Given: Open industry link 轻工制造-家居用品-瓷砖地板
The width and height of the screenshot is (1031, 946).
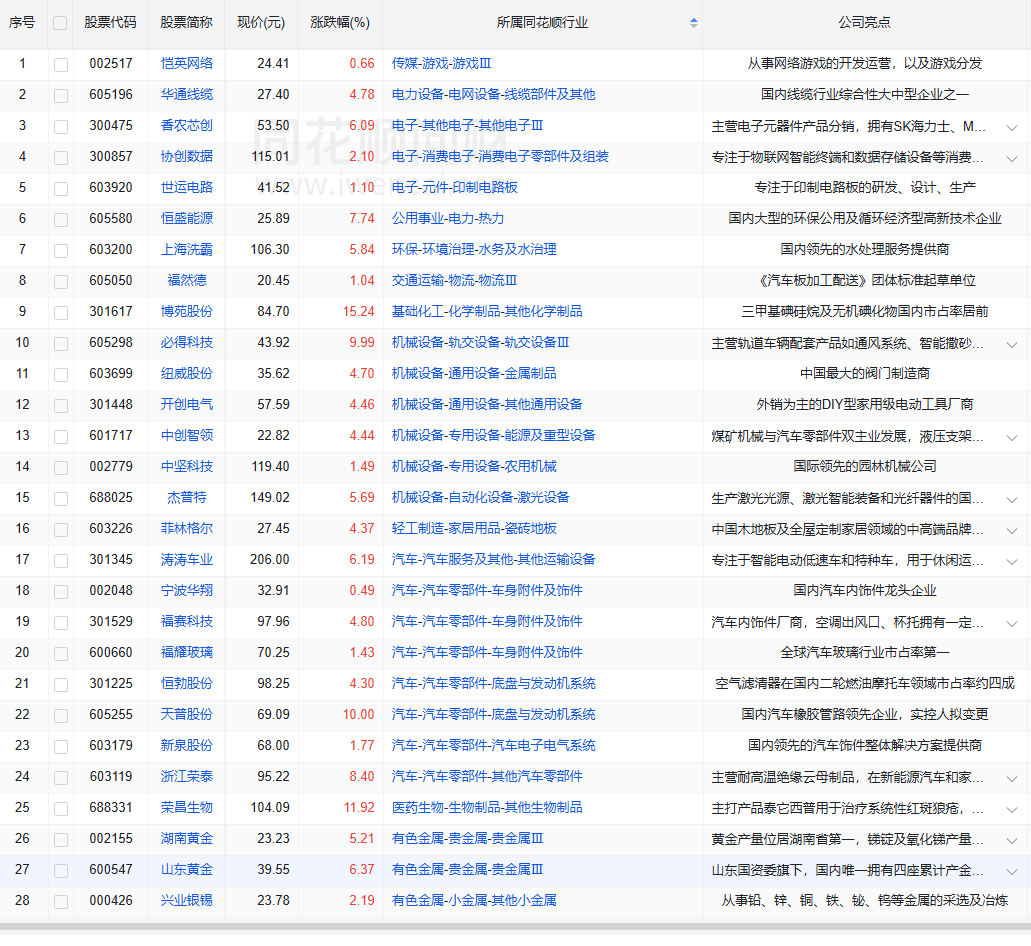Looking at the screenshot, I should pyautogui.click(x=474, y=529).
